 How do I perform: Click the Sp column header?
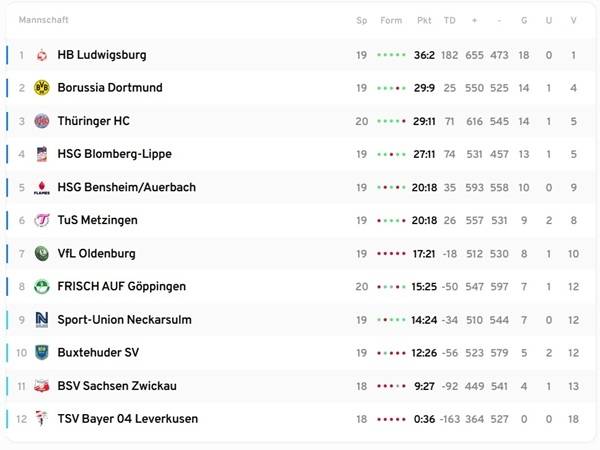pyautogui.click(x=361, y=21)
